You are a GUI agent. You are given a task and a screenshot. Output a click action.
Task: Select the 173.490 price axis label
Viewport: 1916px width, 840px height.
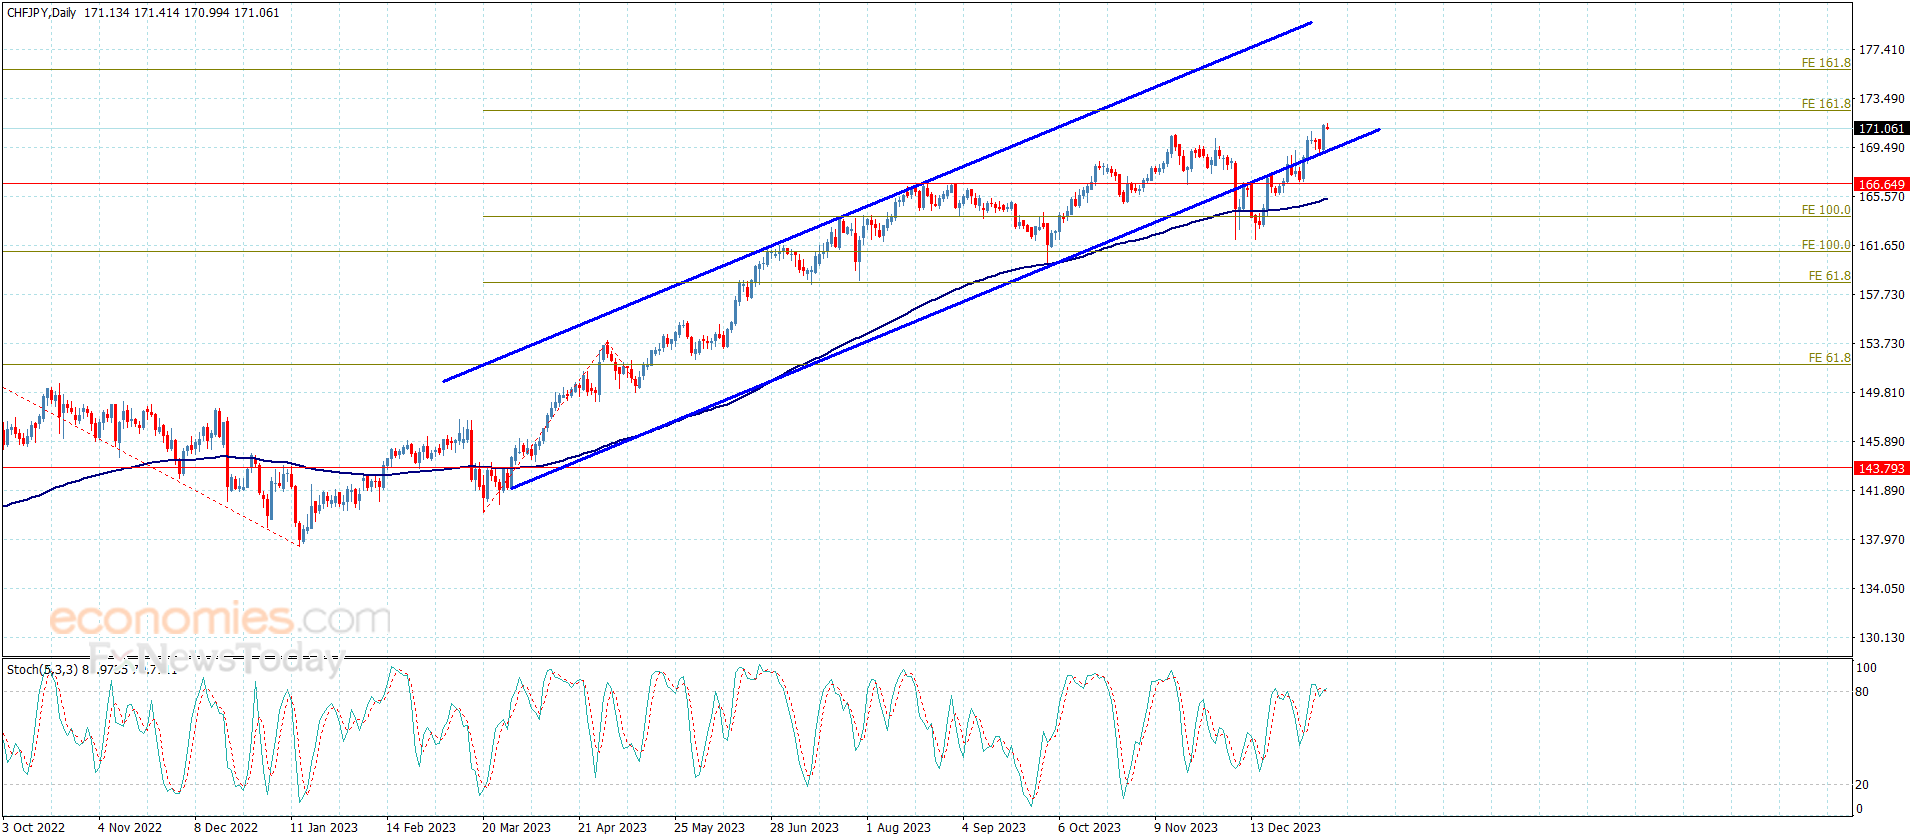tap(1881, 99)
